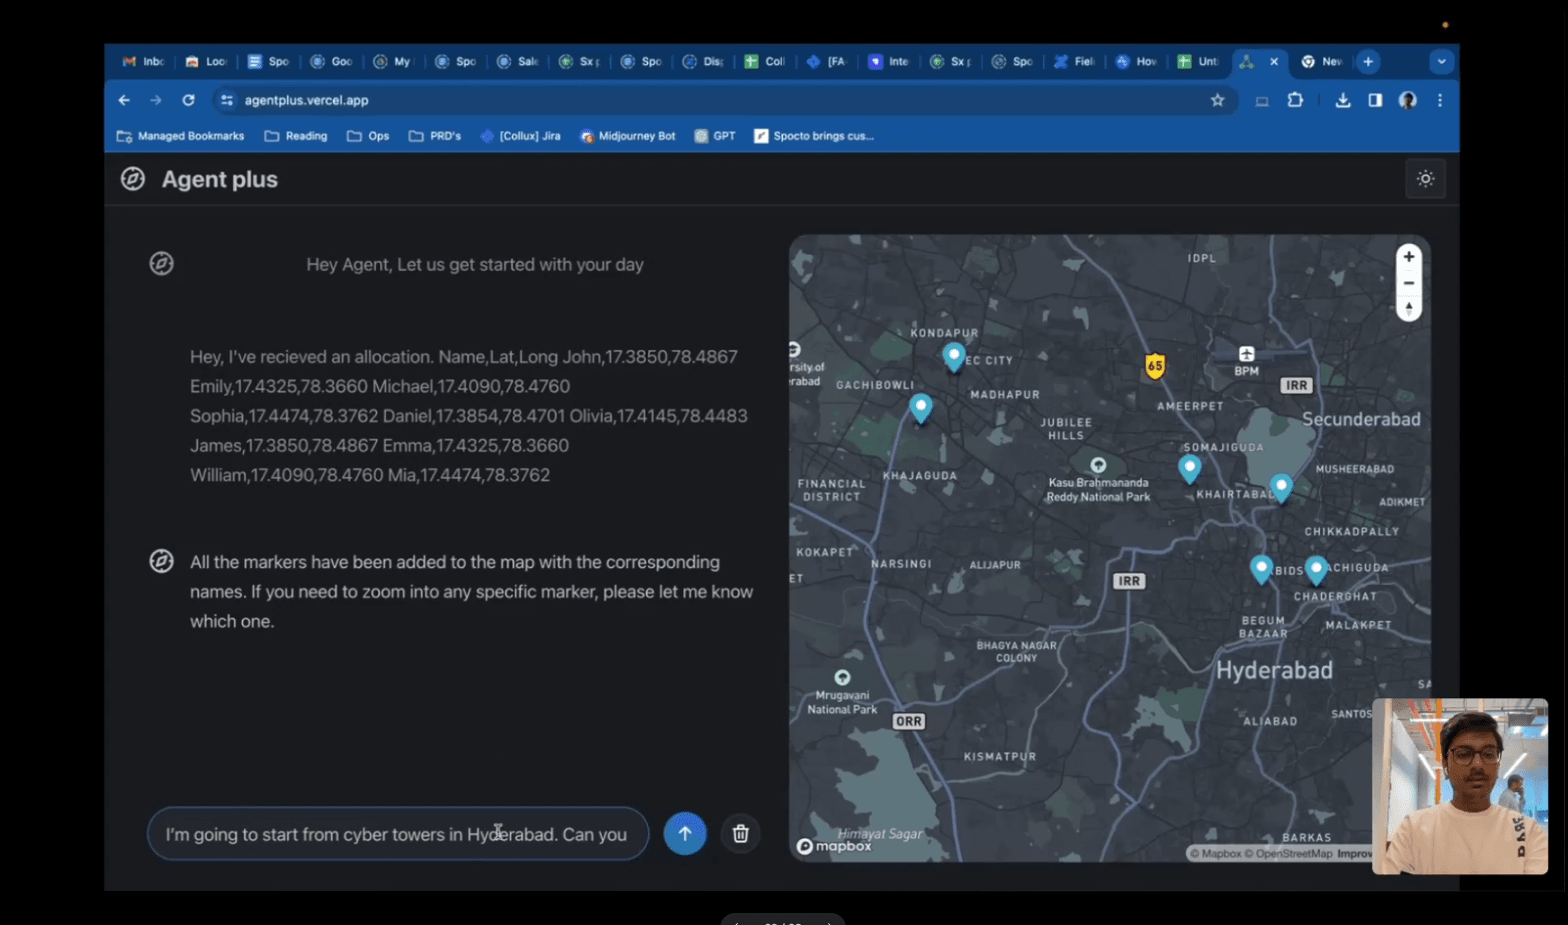Viewport: 1568px width, 925px height.
Task: Switch to the Inte tab
Action: [889, 62]
